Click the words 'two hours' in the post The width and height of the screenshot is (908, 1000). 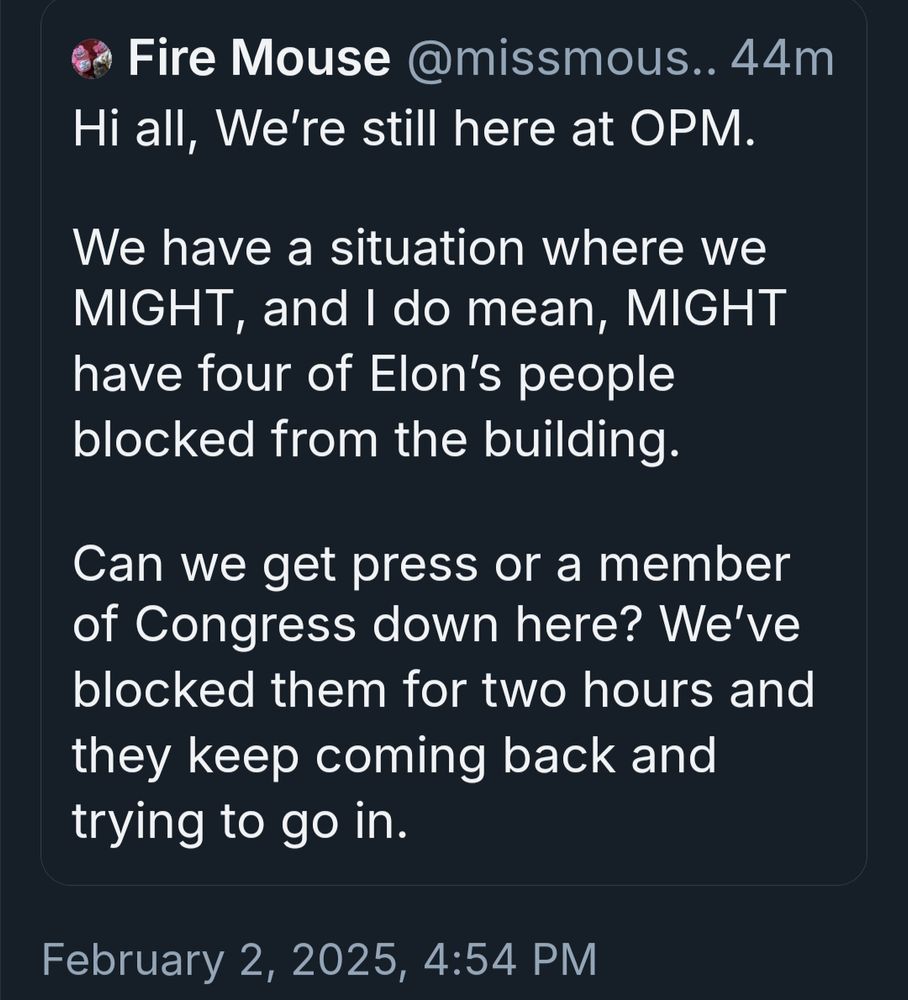click(597, 690)
